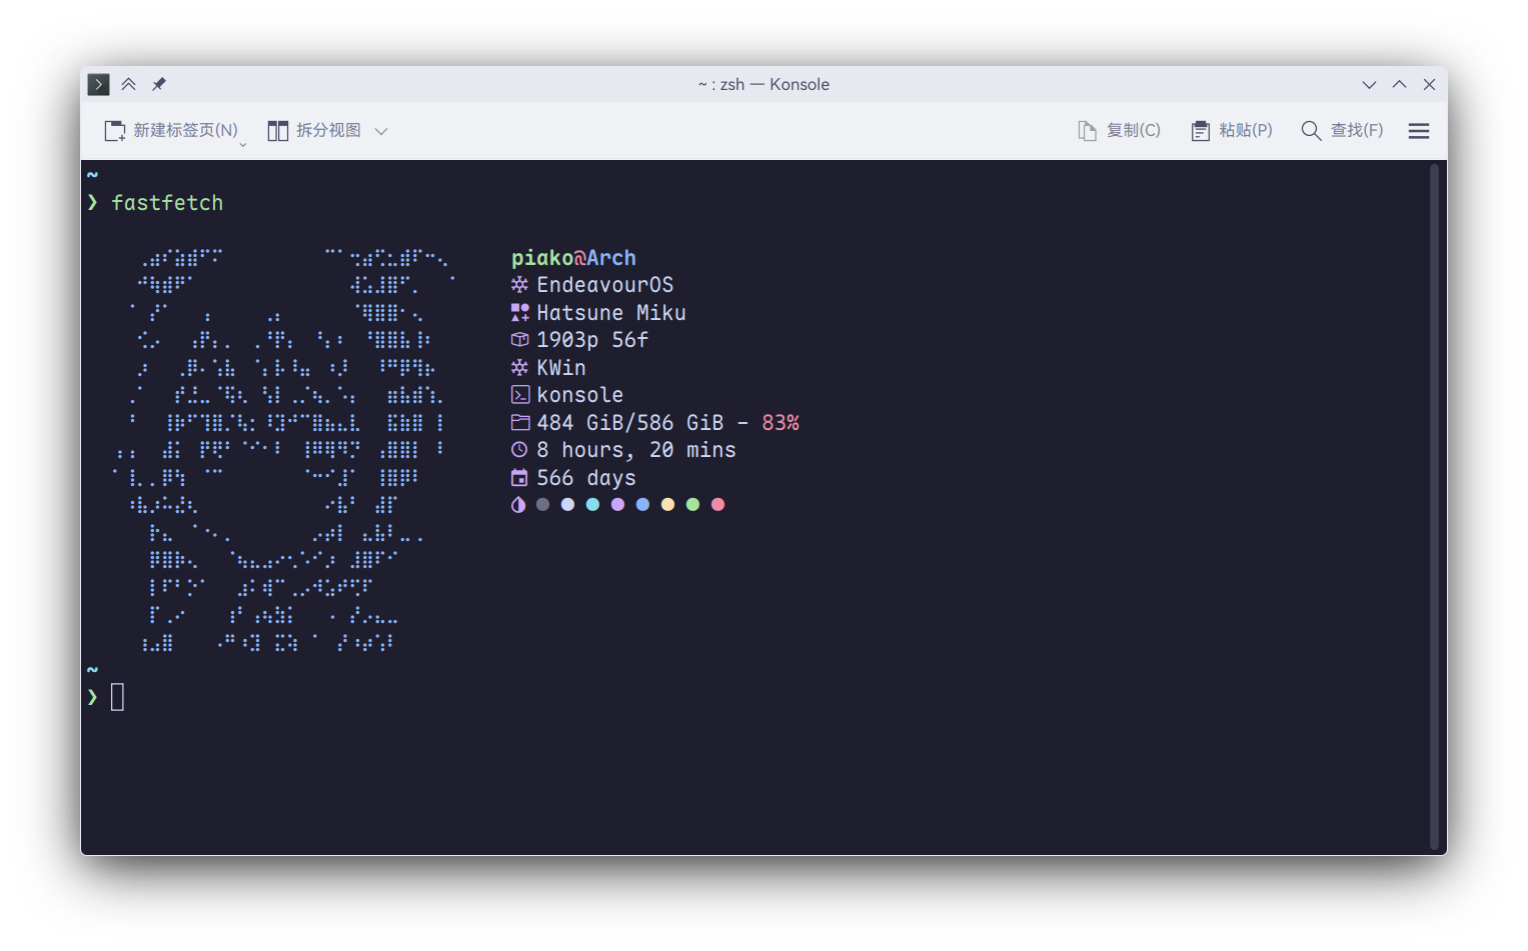This screenshot has height=951, width=1528.
Task: Select the purple color dot
Action: click(618, 505)
